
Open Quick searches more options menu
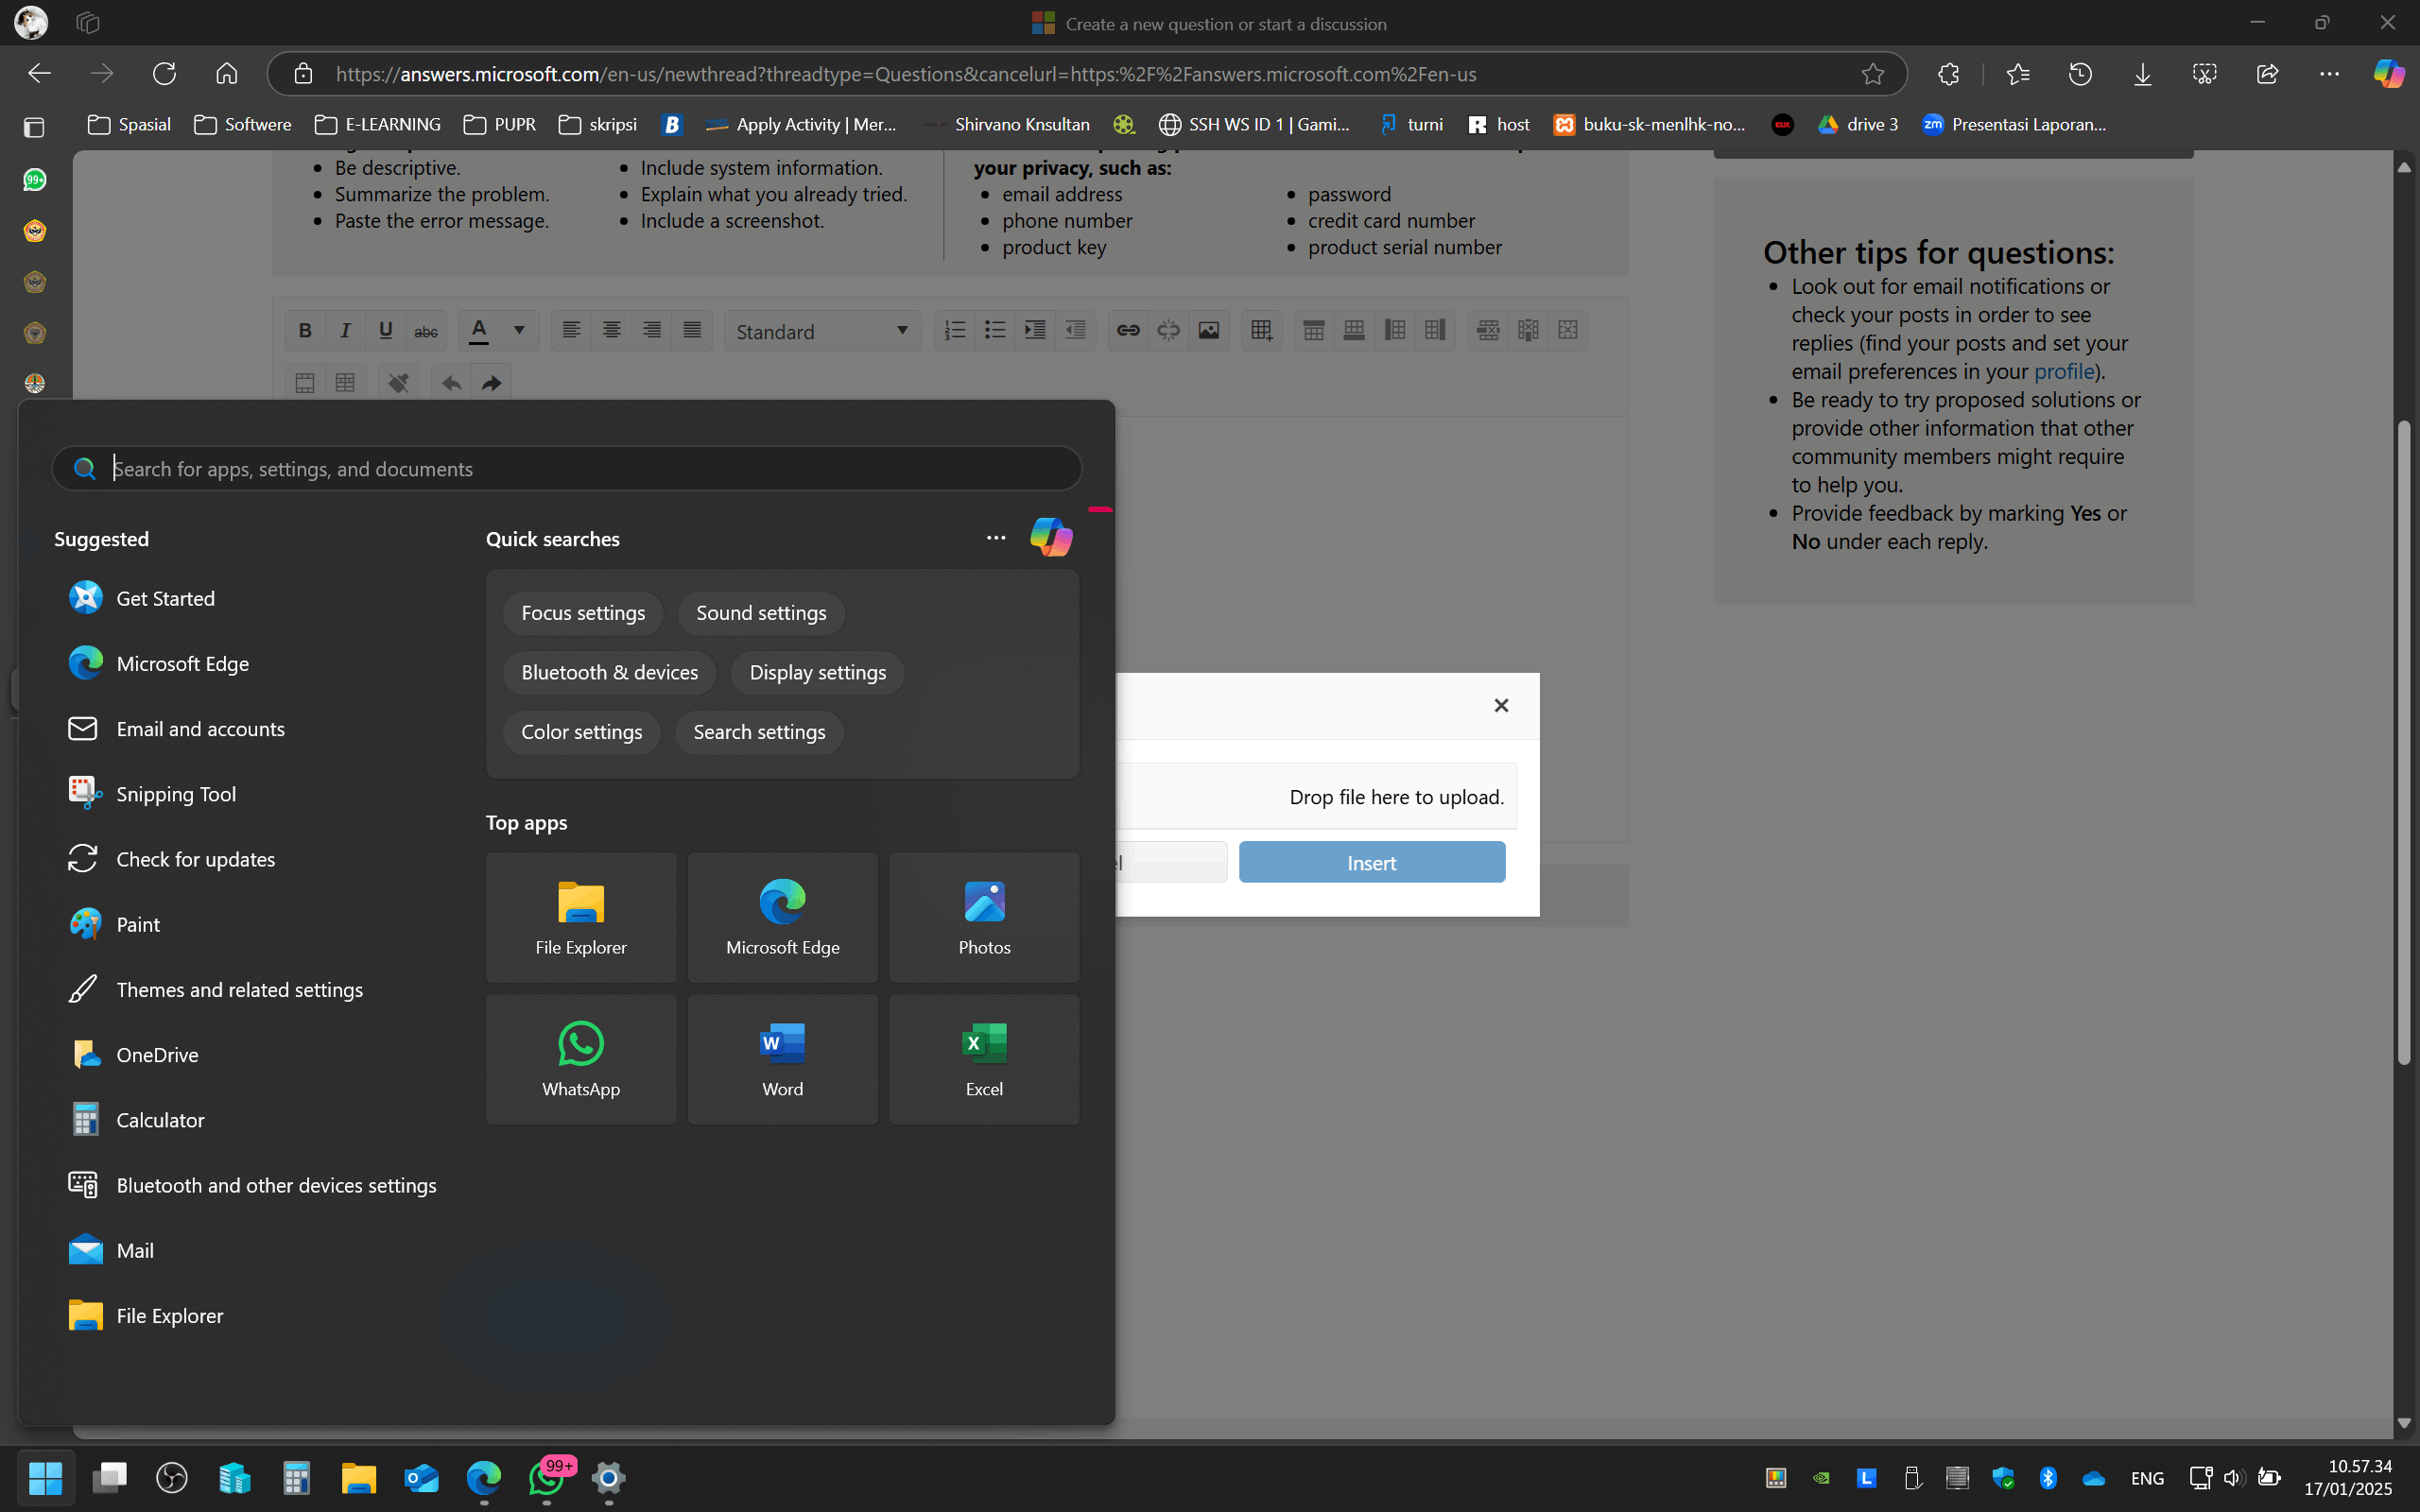996,538
